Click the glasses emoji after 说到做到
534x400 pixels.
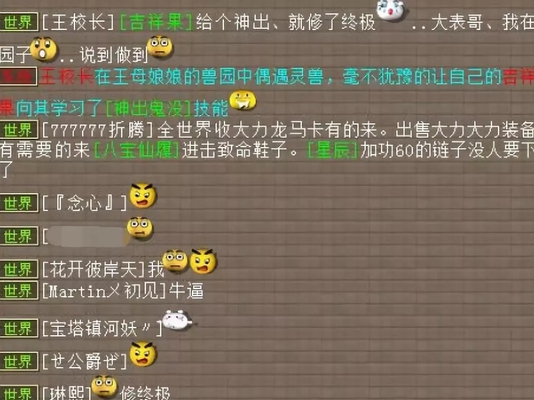[x=160, y=46]
